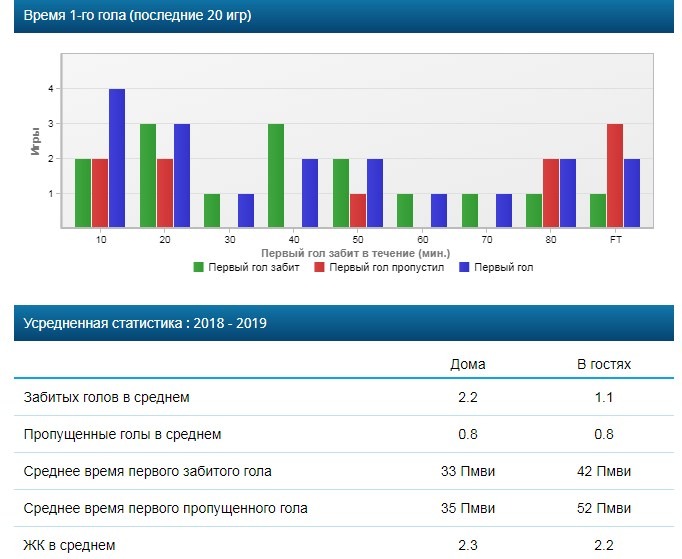Screen dimensions: 682x559
Task: Click the green bar at 40 minutes
Action: [277, 176]
